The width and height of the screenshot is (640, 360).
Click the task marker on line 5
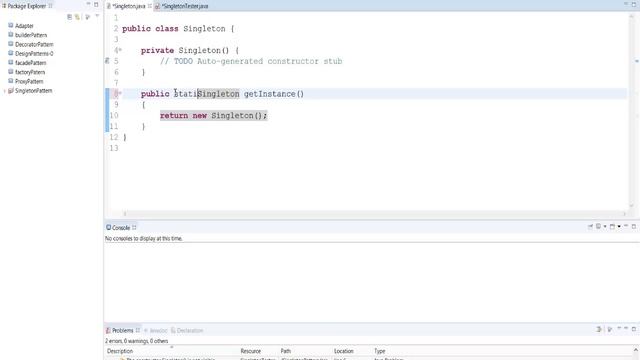pos(107,61)
